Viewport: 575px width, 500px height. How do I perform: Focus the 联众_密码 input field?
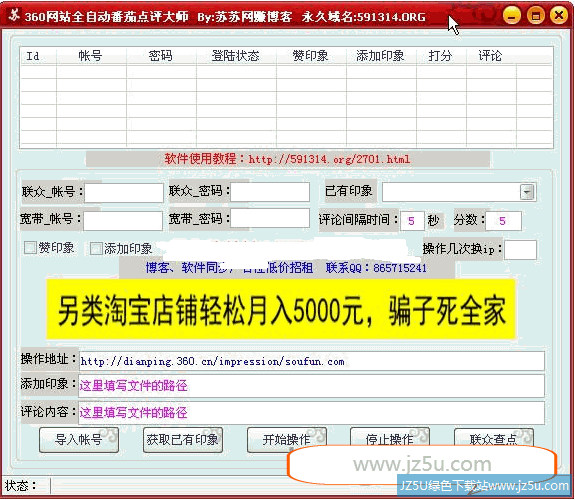point(270,192)
